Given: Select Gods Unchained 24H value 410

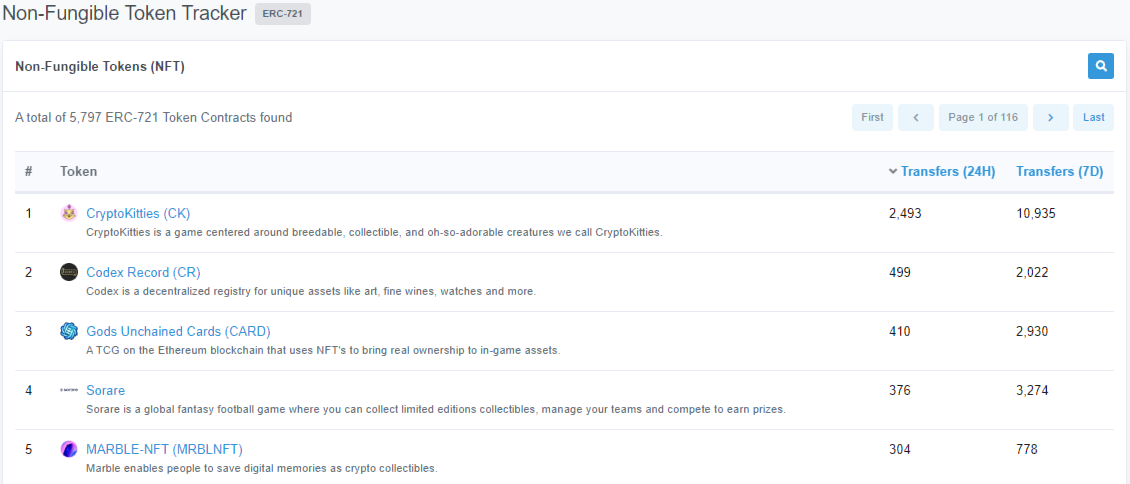Looking at the screenshot, I should pos(900,331).
